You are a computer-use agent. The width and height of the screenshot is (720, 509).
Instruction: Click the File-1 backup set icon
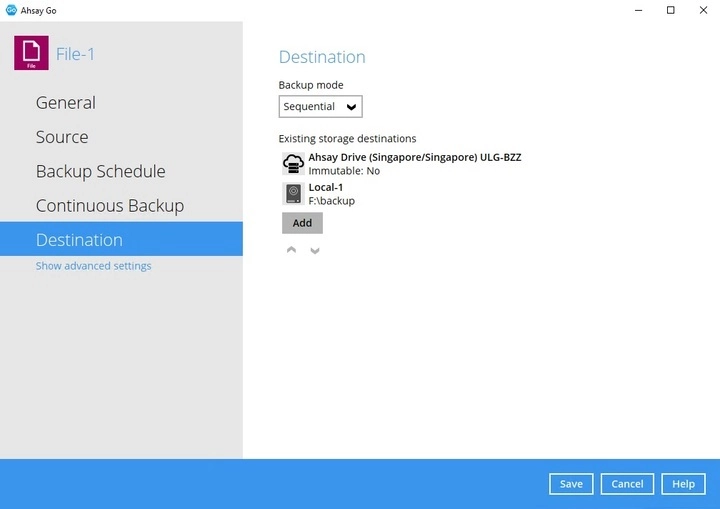(x=31, y=53)
